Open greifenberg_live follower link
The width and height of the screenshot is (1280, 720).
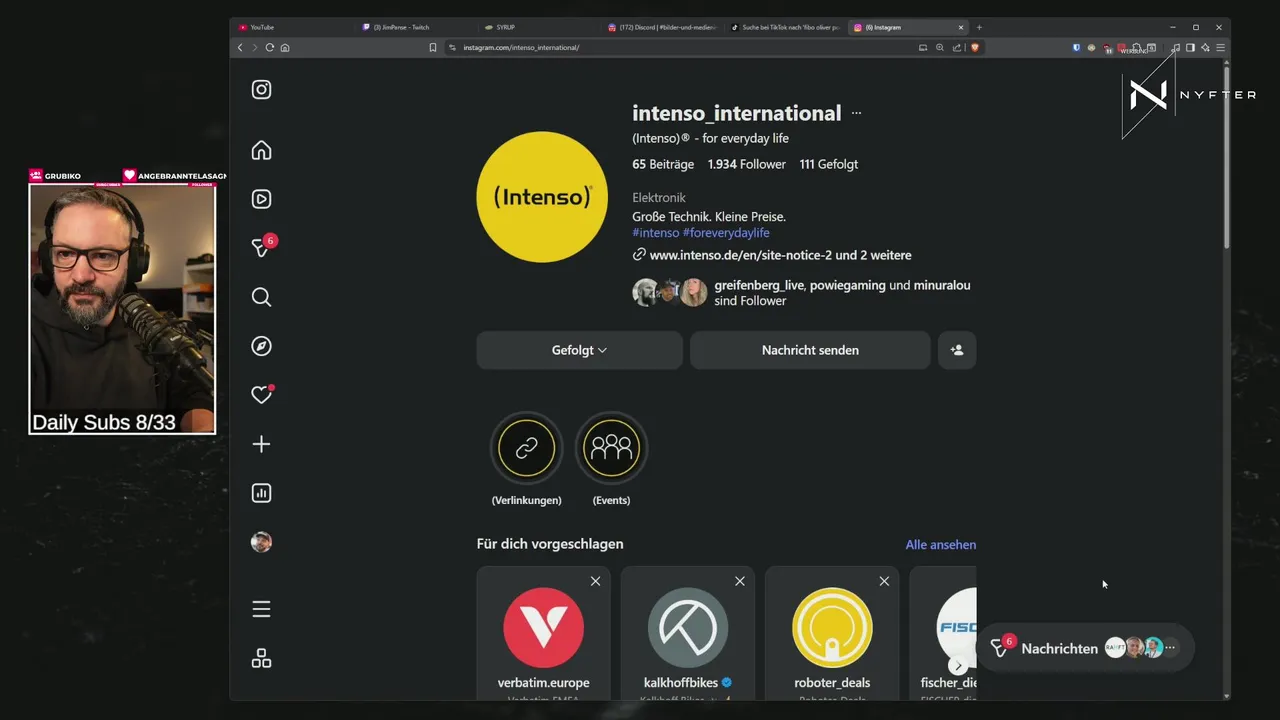point(759,285)
